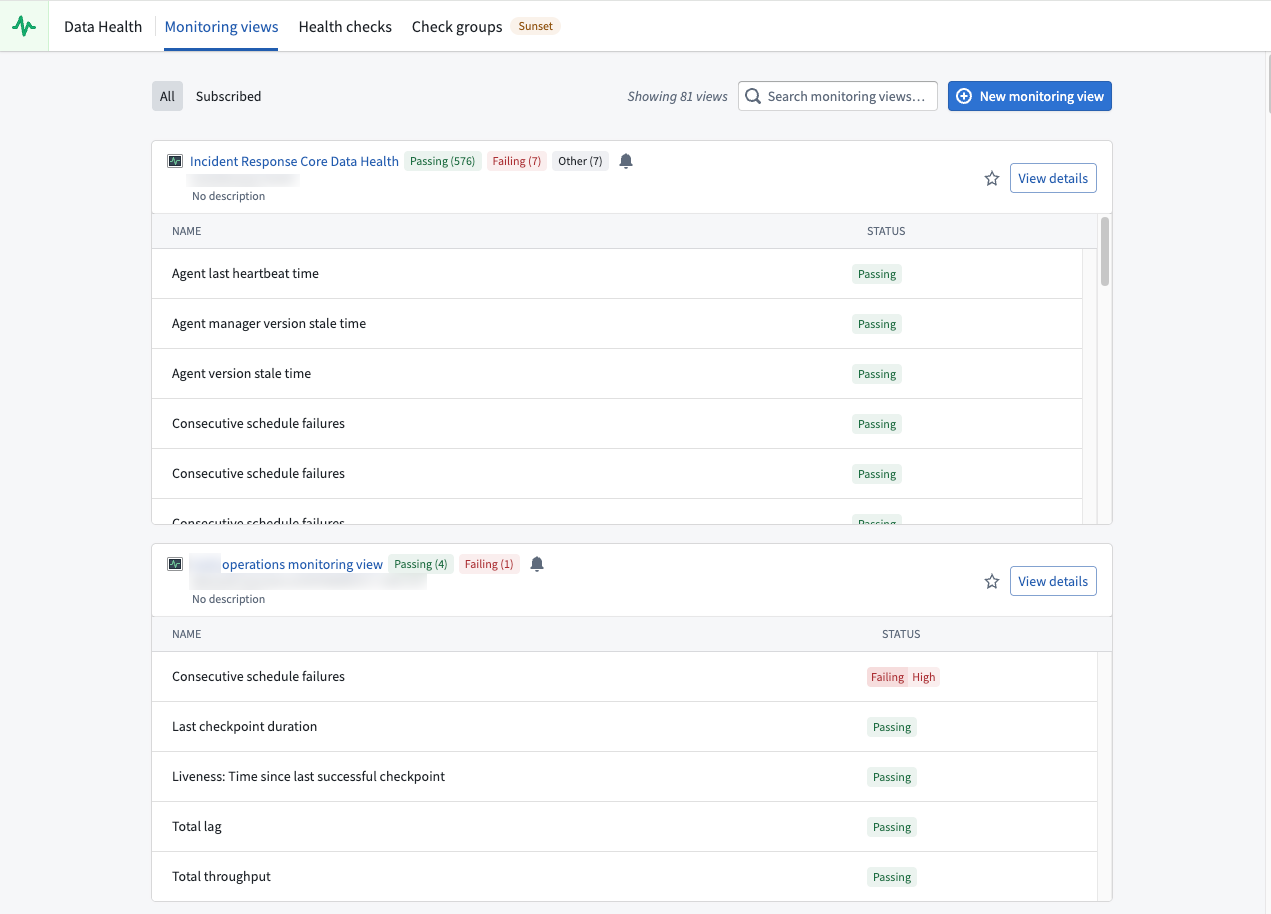
Task: Click the avatar icon beside operations monitoring view
Action: coord(174,563)
